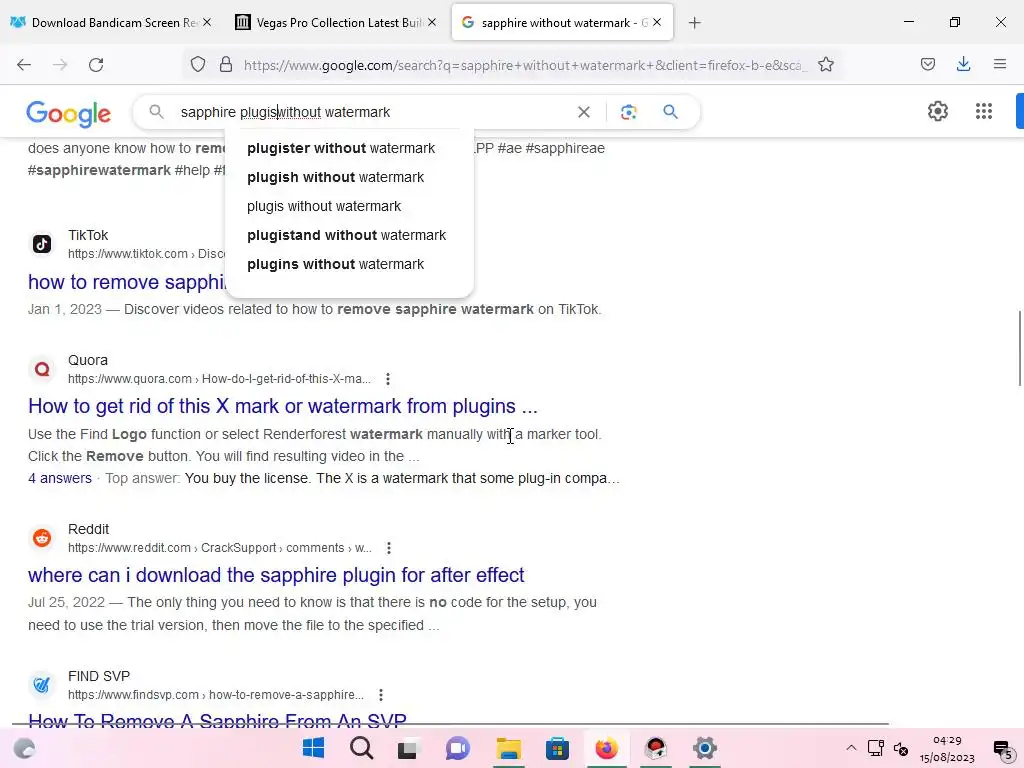Click the Reddit result URL text
Image resolution: width=1024 pixels, height=768 pixels.
219,548
